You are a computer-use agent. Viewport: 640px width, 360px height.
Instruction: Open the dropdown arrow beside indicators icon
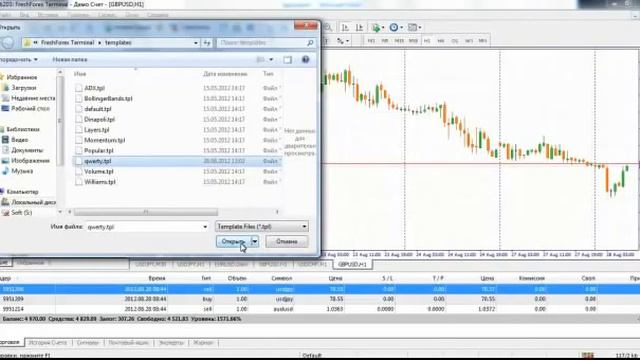pyautogui.click(x=383, y=27)
